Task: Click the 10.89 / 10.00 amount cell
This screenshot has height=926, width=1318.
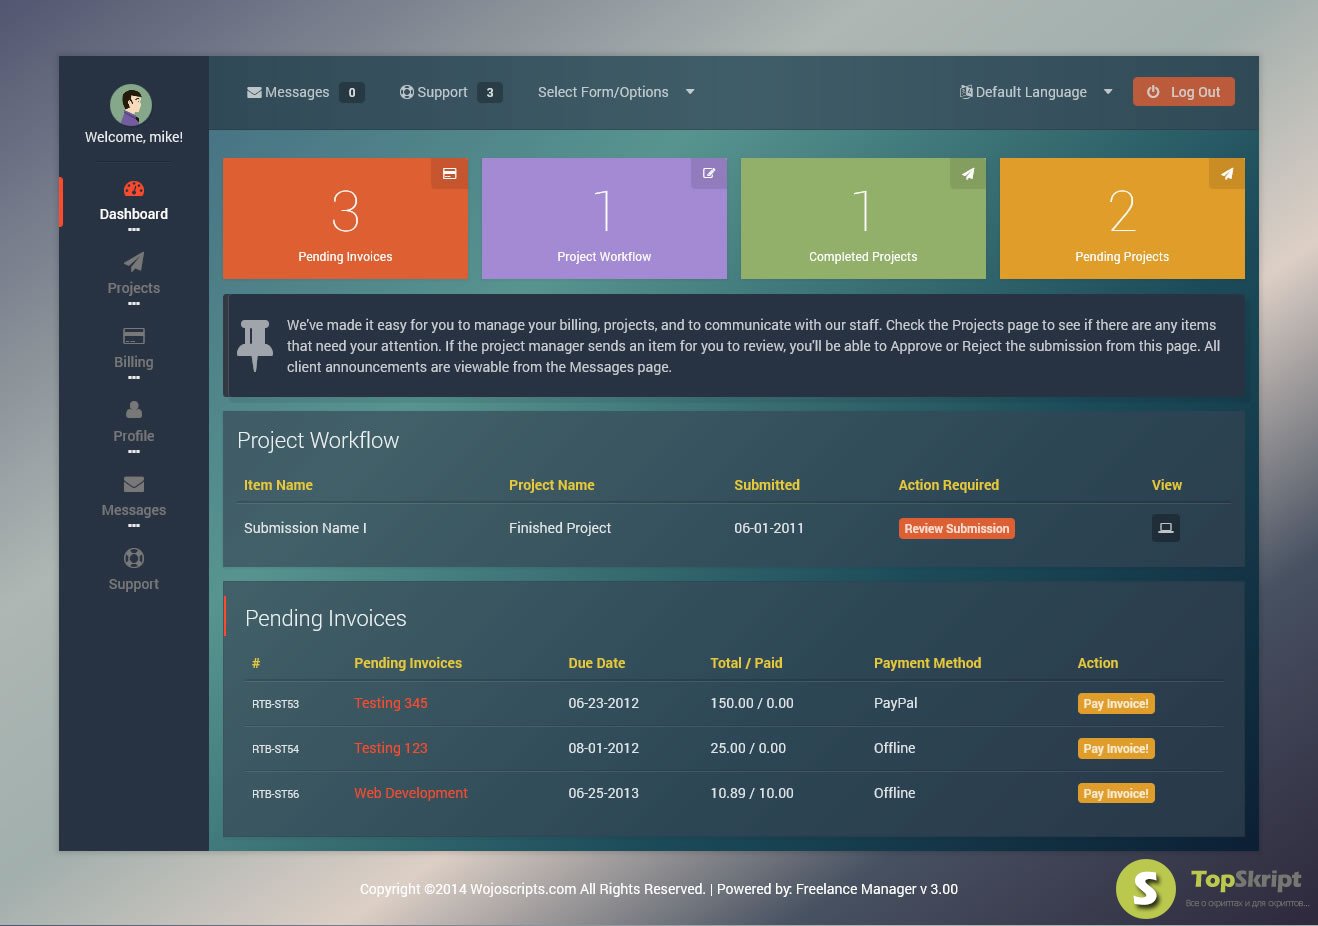Action: click(x=752, y=793)
